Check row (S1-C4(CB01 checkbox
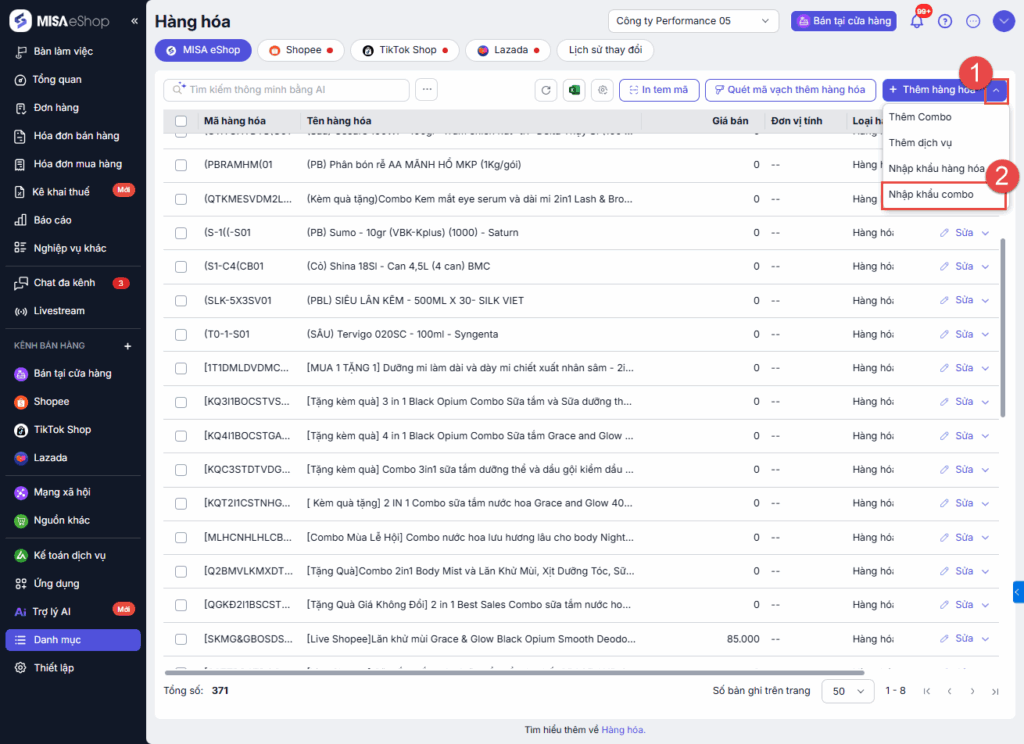Viewport: 1024px width, 744px height. [181, 267]
